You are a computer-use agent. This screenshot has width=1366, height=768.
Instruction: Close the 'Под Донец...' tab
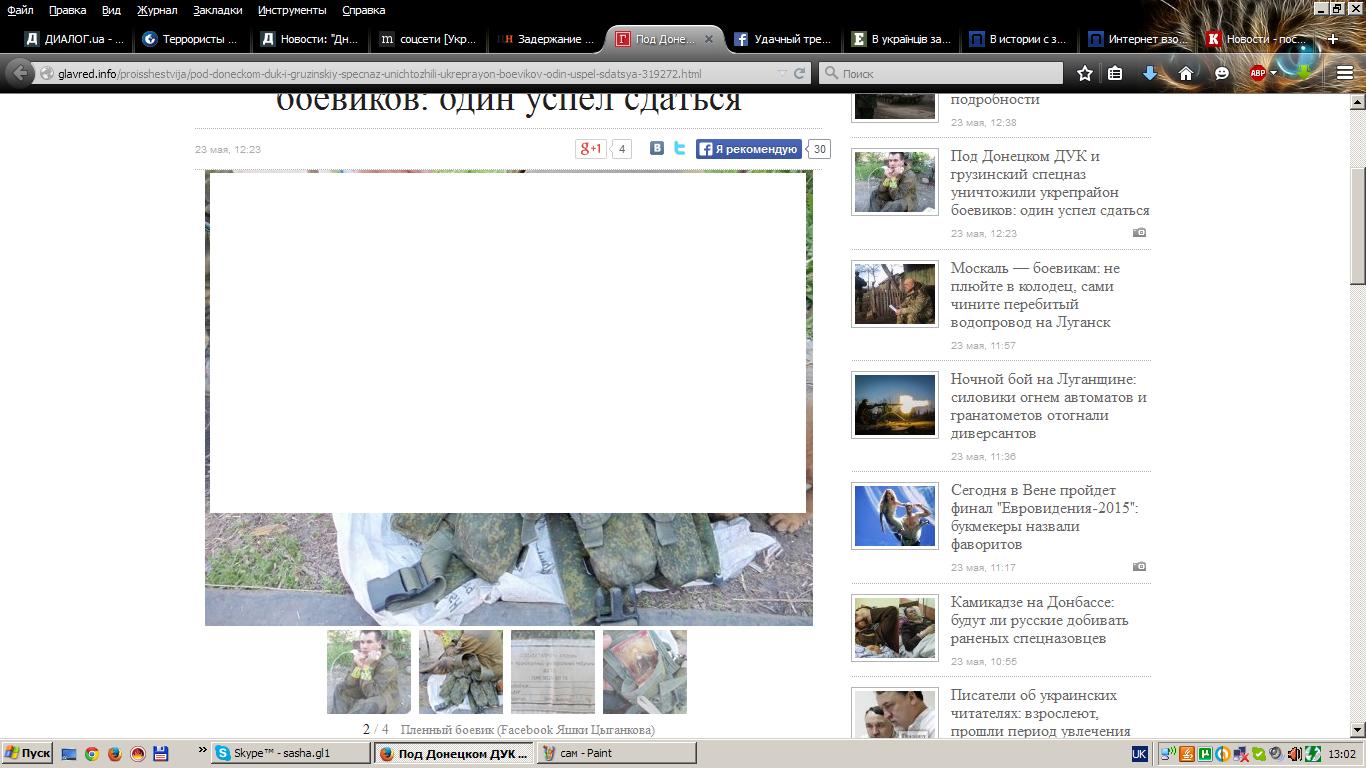709,39
